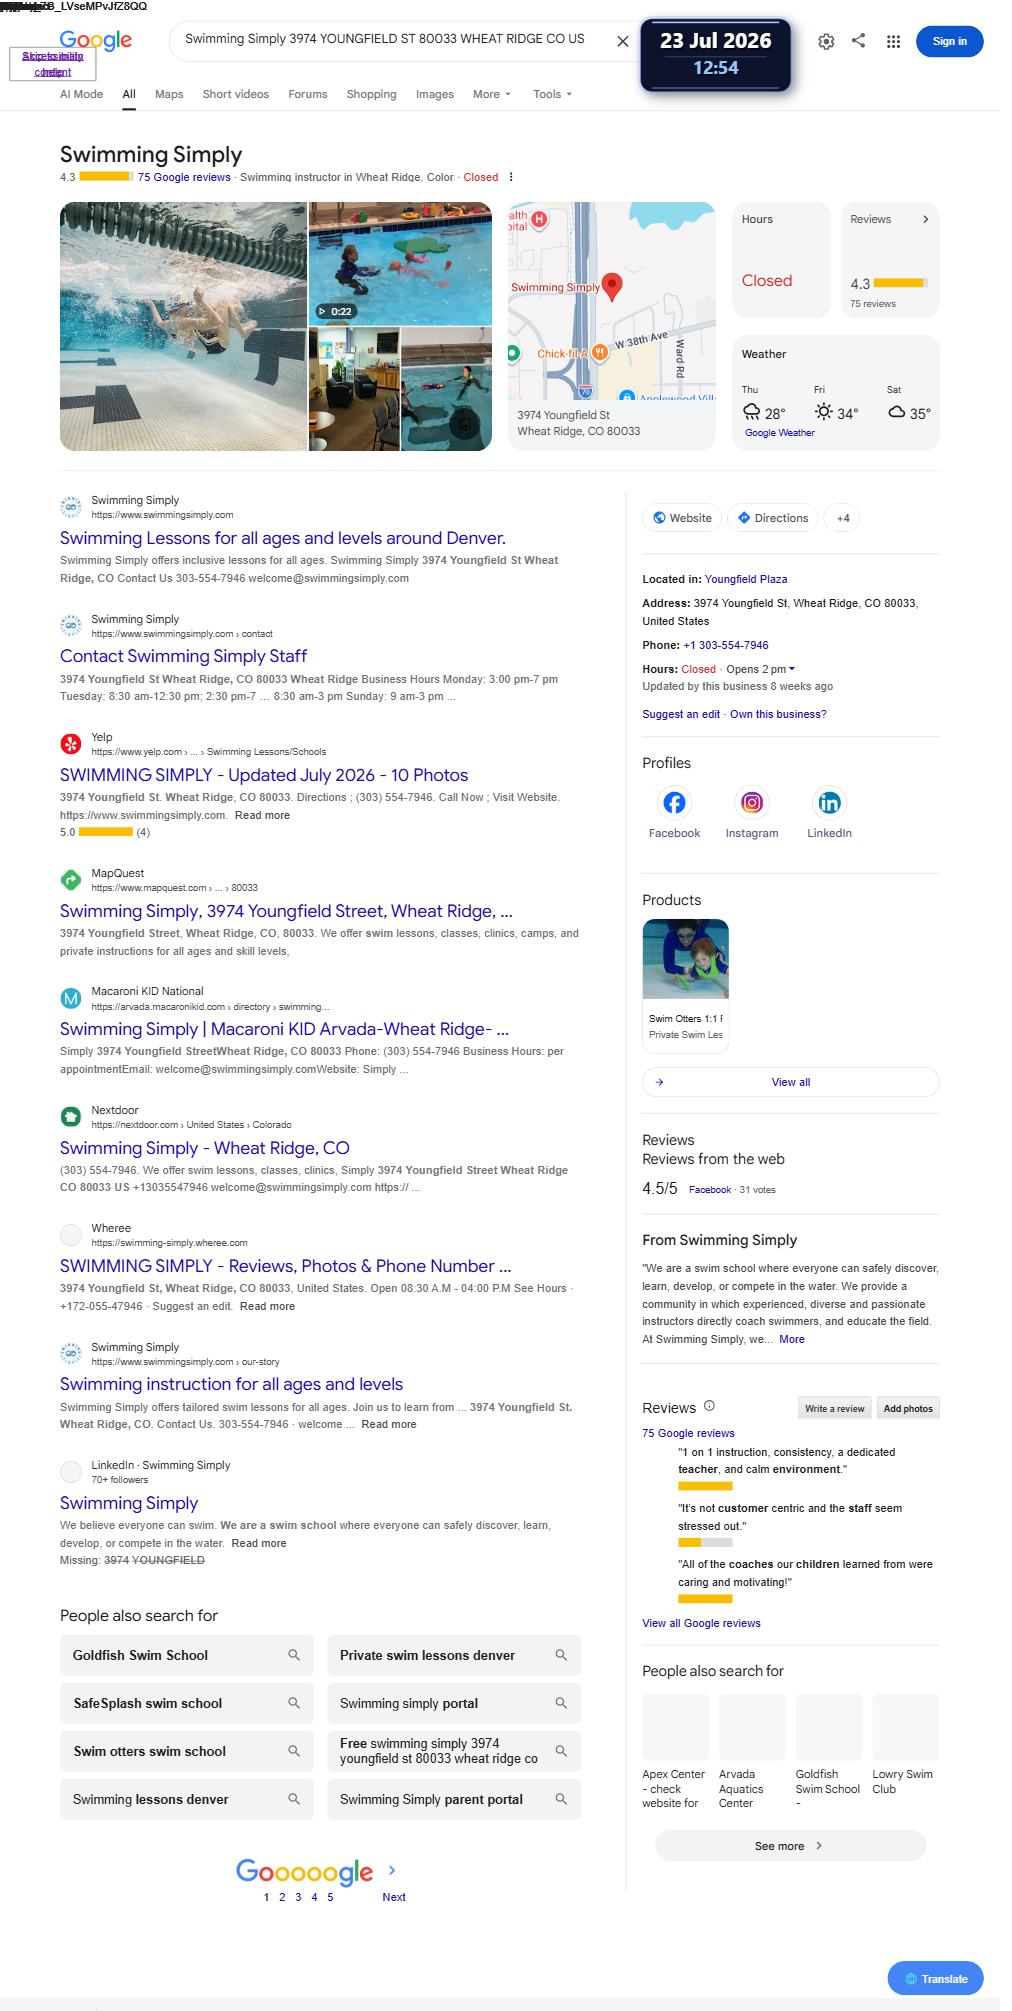Switch to the Short videos tab
This screenshot has height=2011, width=1012.
click(x=236, y=94)
